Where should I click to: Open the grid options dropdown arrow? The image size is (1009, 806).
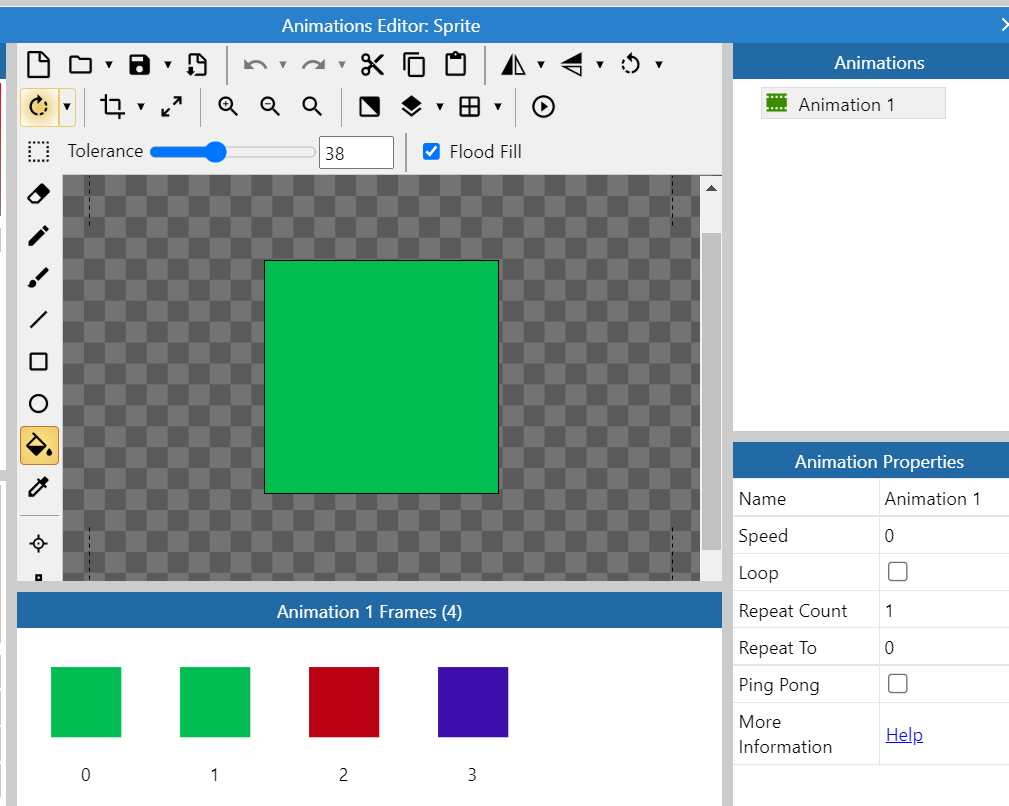point(497,107)
